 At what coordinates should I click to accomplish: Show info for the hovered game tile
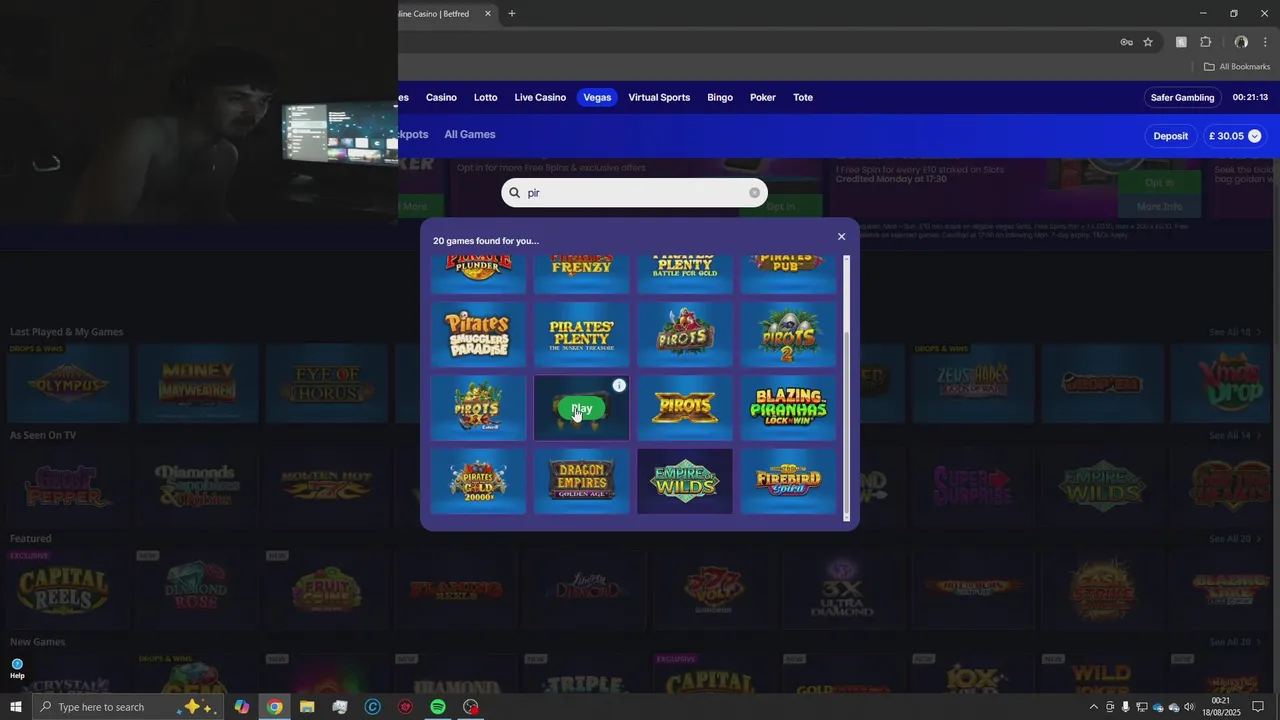[x=619, y=385]
